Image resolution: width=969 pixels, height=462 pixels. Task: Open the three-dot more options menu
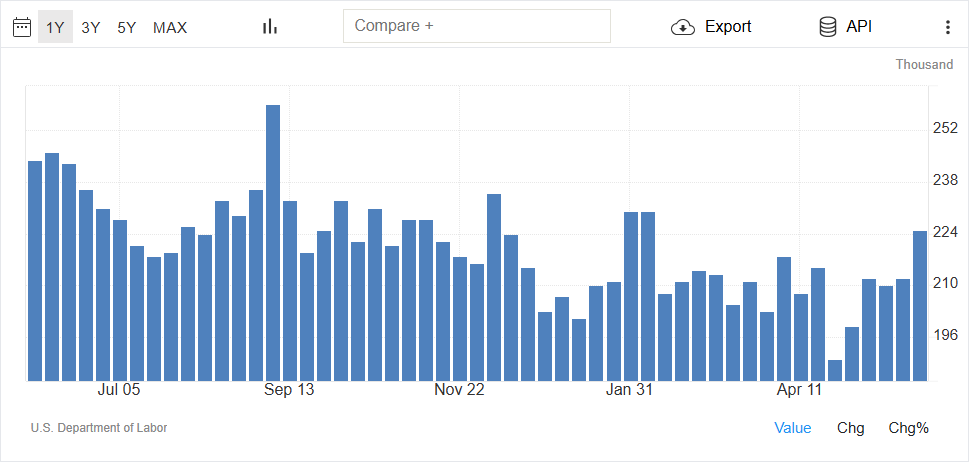[x=948, y=27]
